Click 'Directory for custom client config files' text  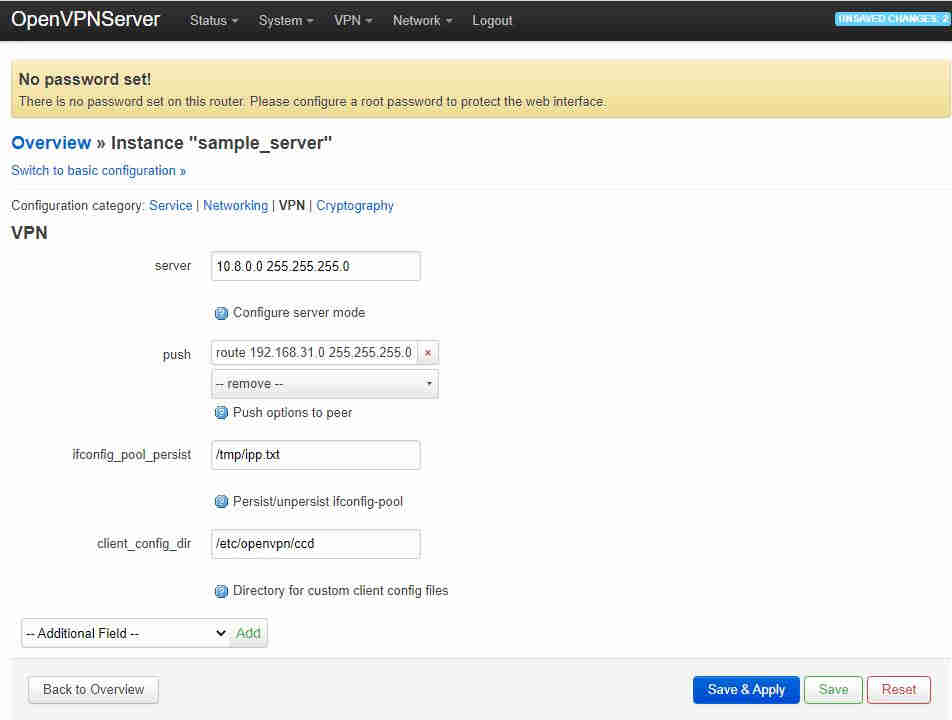pyautogui.click(x=341, y=591)
